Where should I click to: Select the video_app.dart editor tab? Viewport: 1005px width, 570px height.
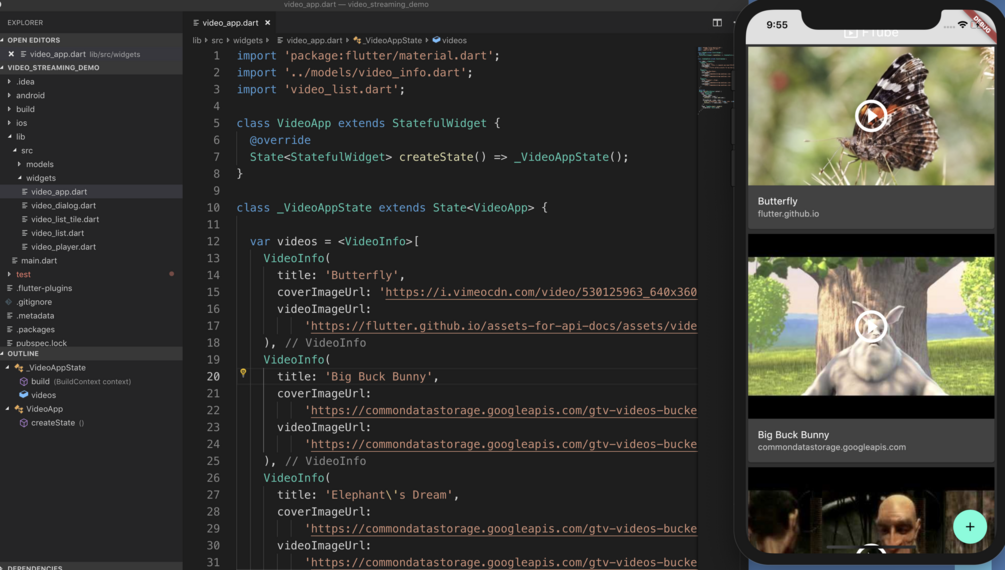pyautogui.click(x=231, y=22)
